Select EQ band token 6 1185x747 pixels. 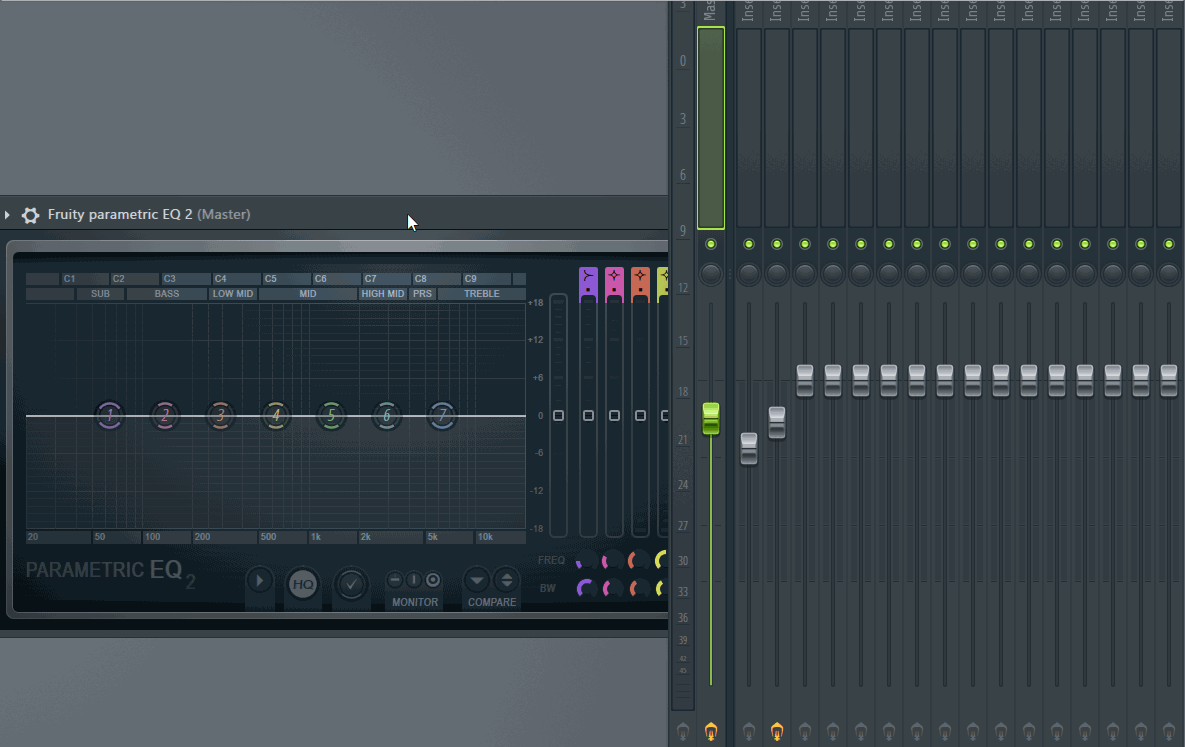pos(386,415)
